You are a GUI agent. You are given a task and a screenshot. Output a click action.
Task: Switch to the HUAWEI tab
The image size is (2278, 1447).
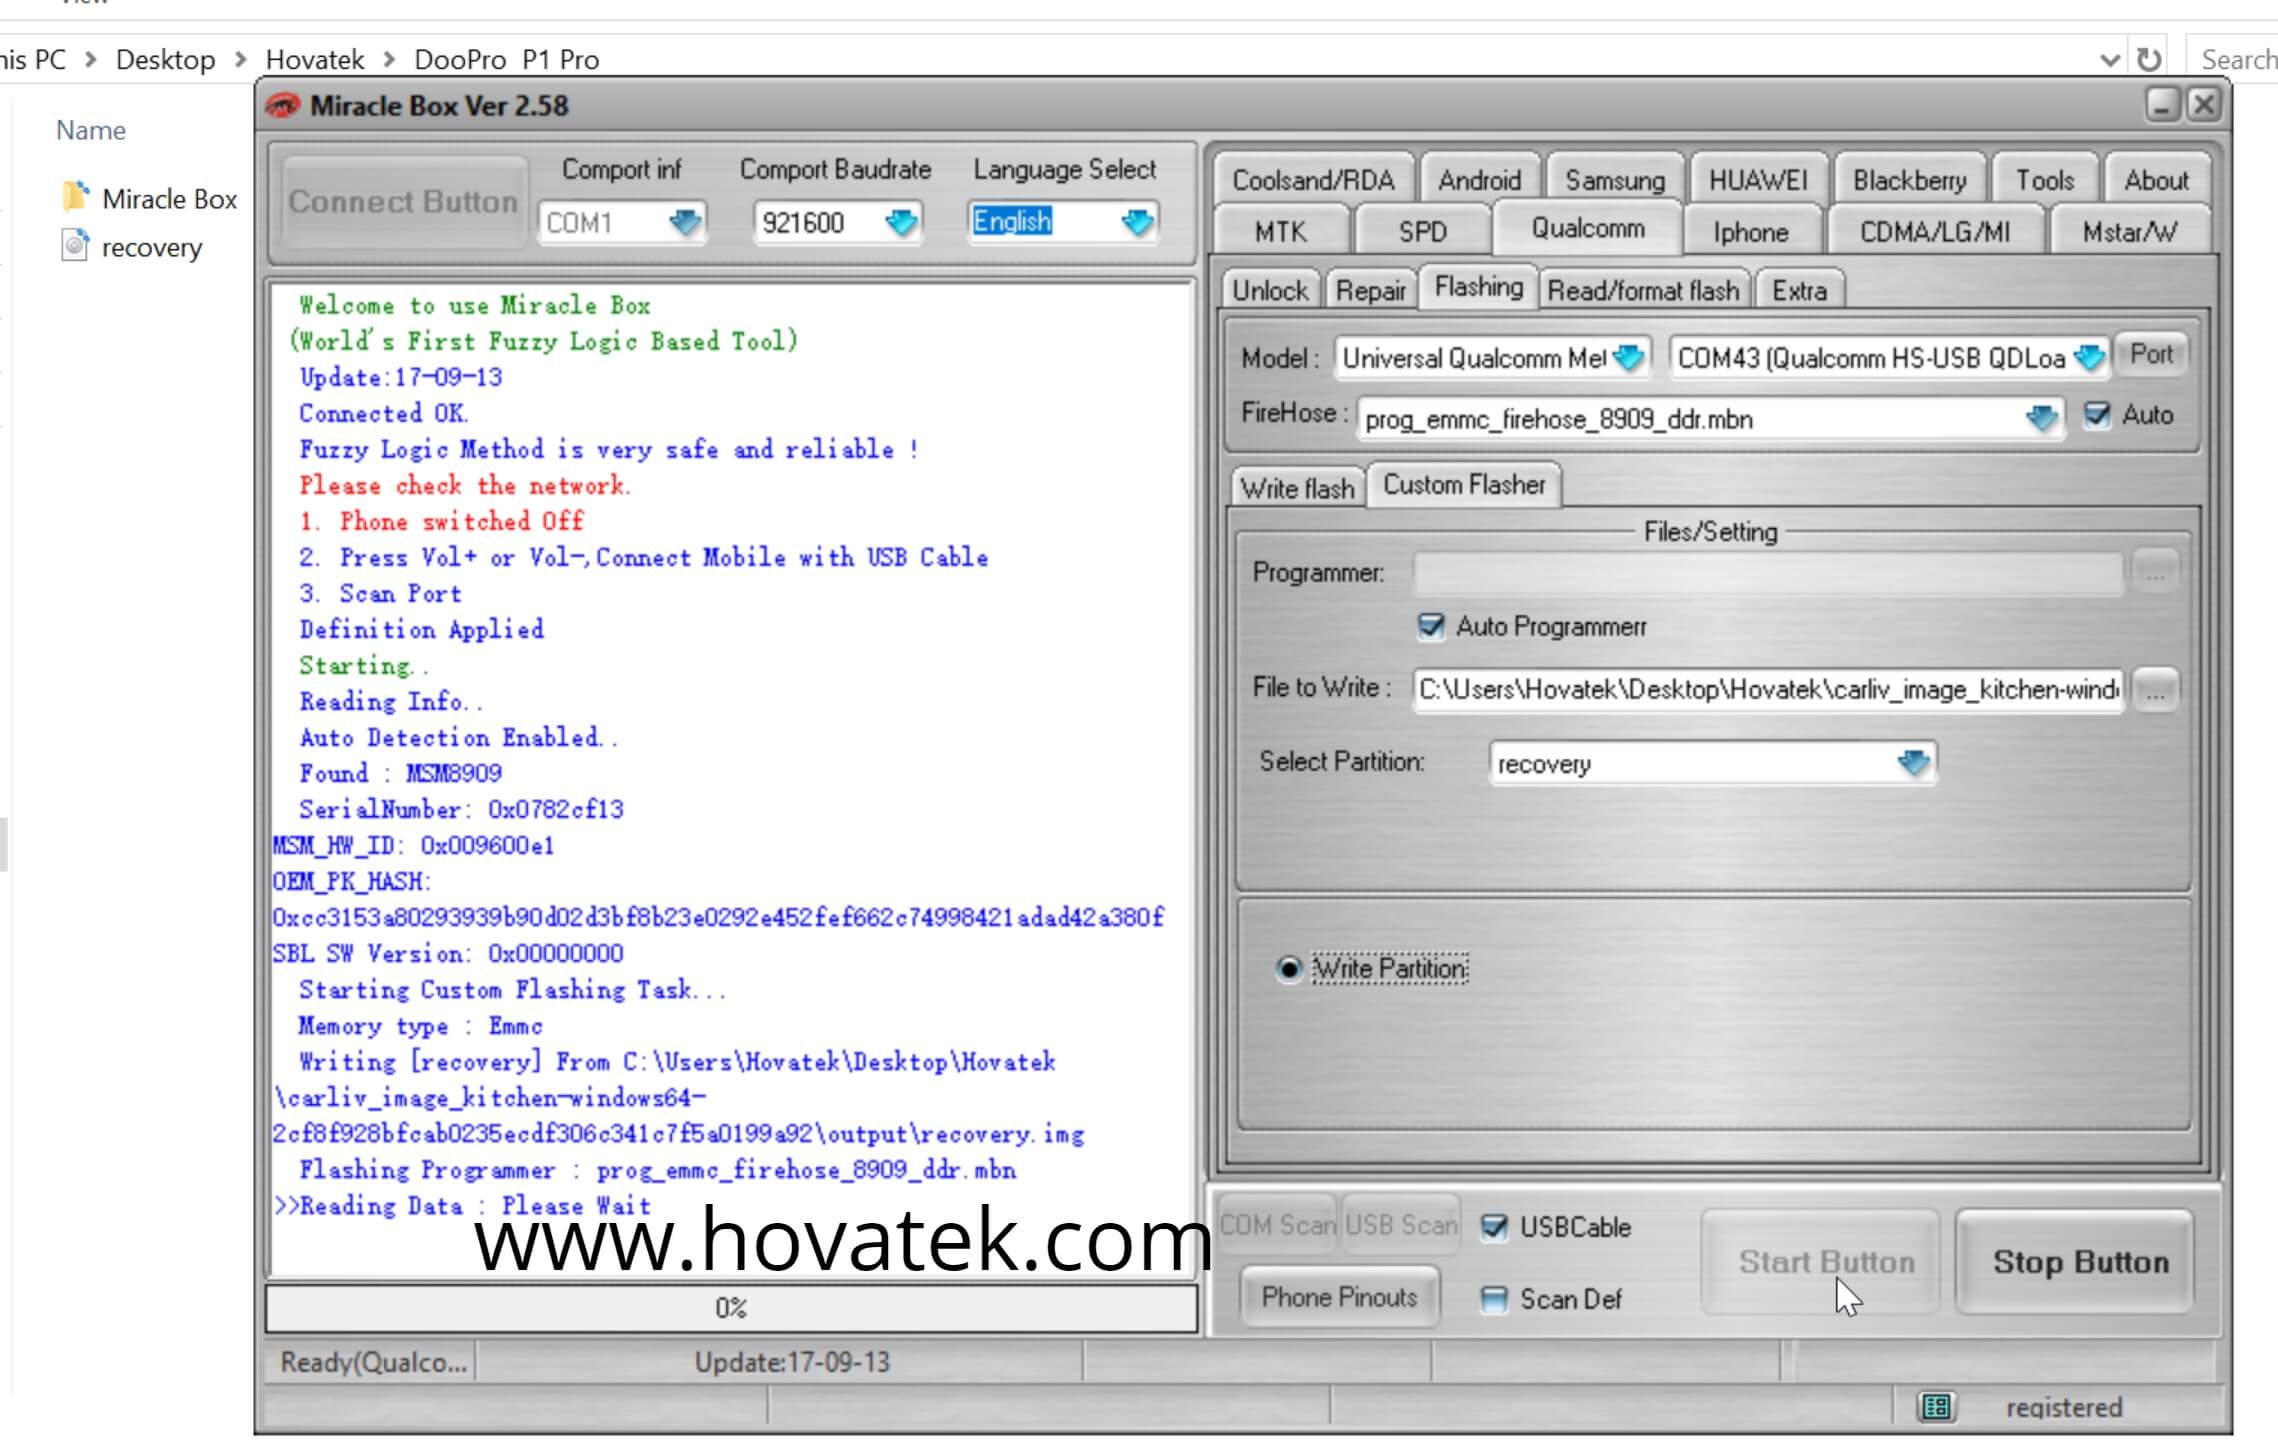[1758, 180]
